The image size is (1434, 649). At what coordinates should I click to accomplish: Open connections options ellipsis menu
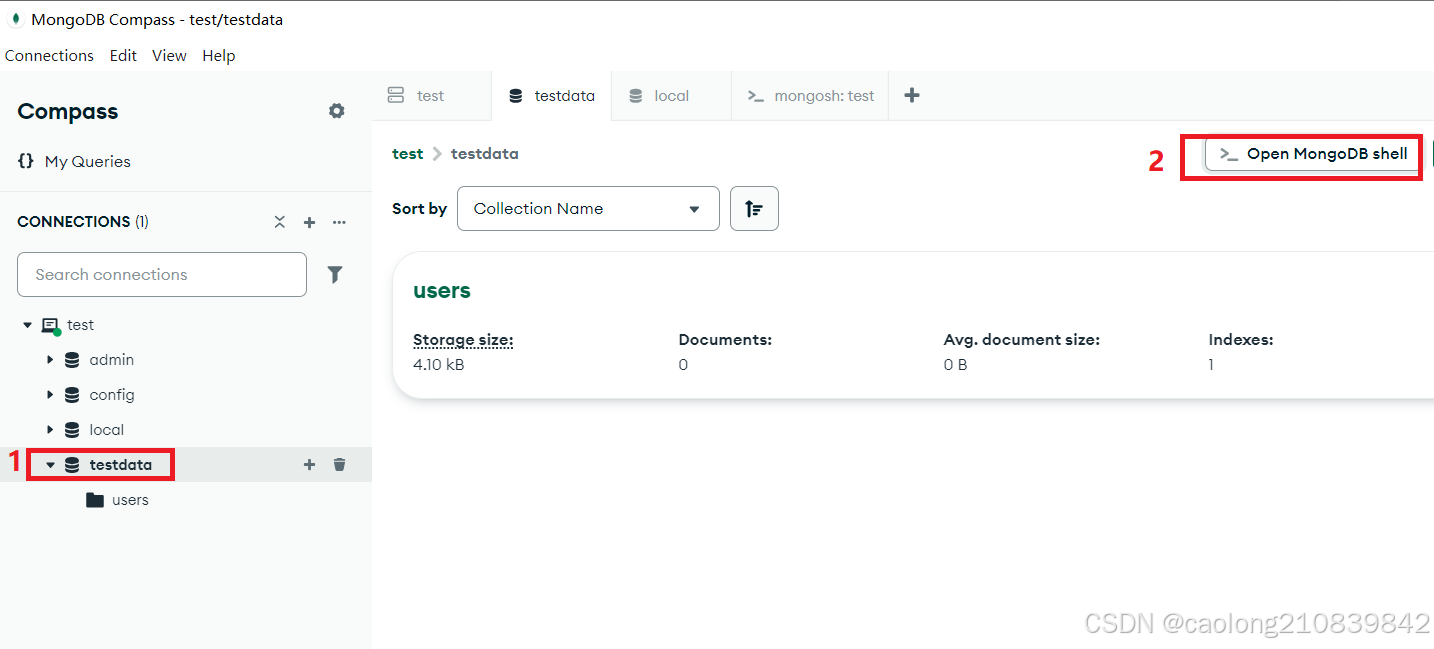339,222
